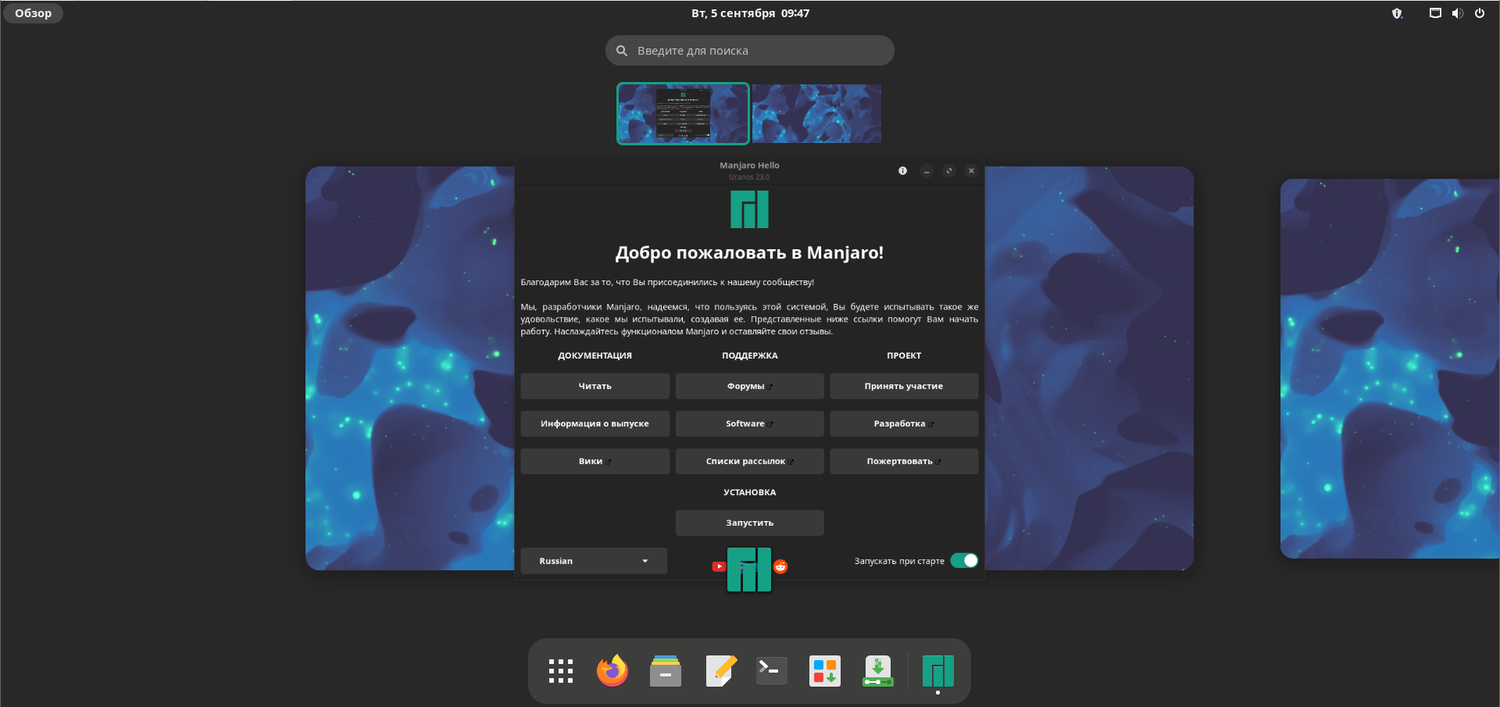Open the YouTube link icon

point(718,566)
